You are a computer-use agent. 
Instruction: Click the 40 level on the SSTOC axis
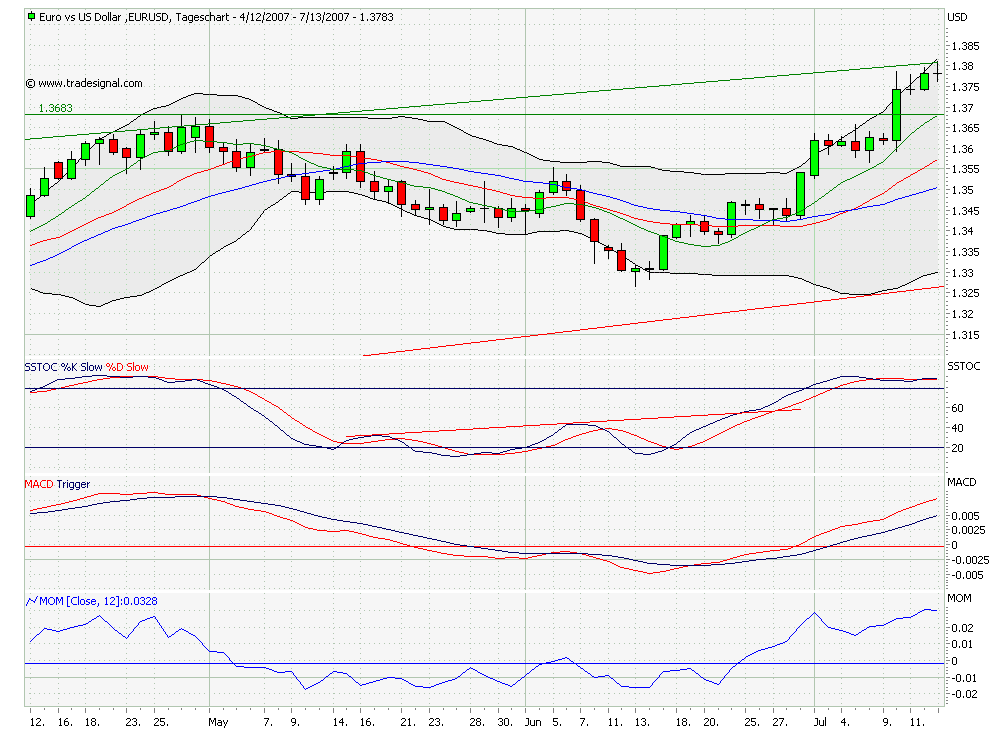(x=958, y=428)
